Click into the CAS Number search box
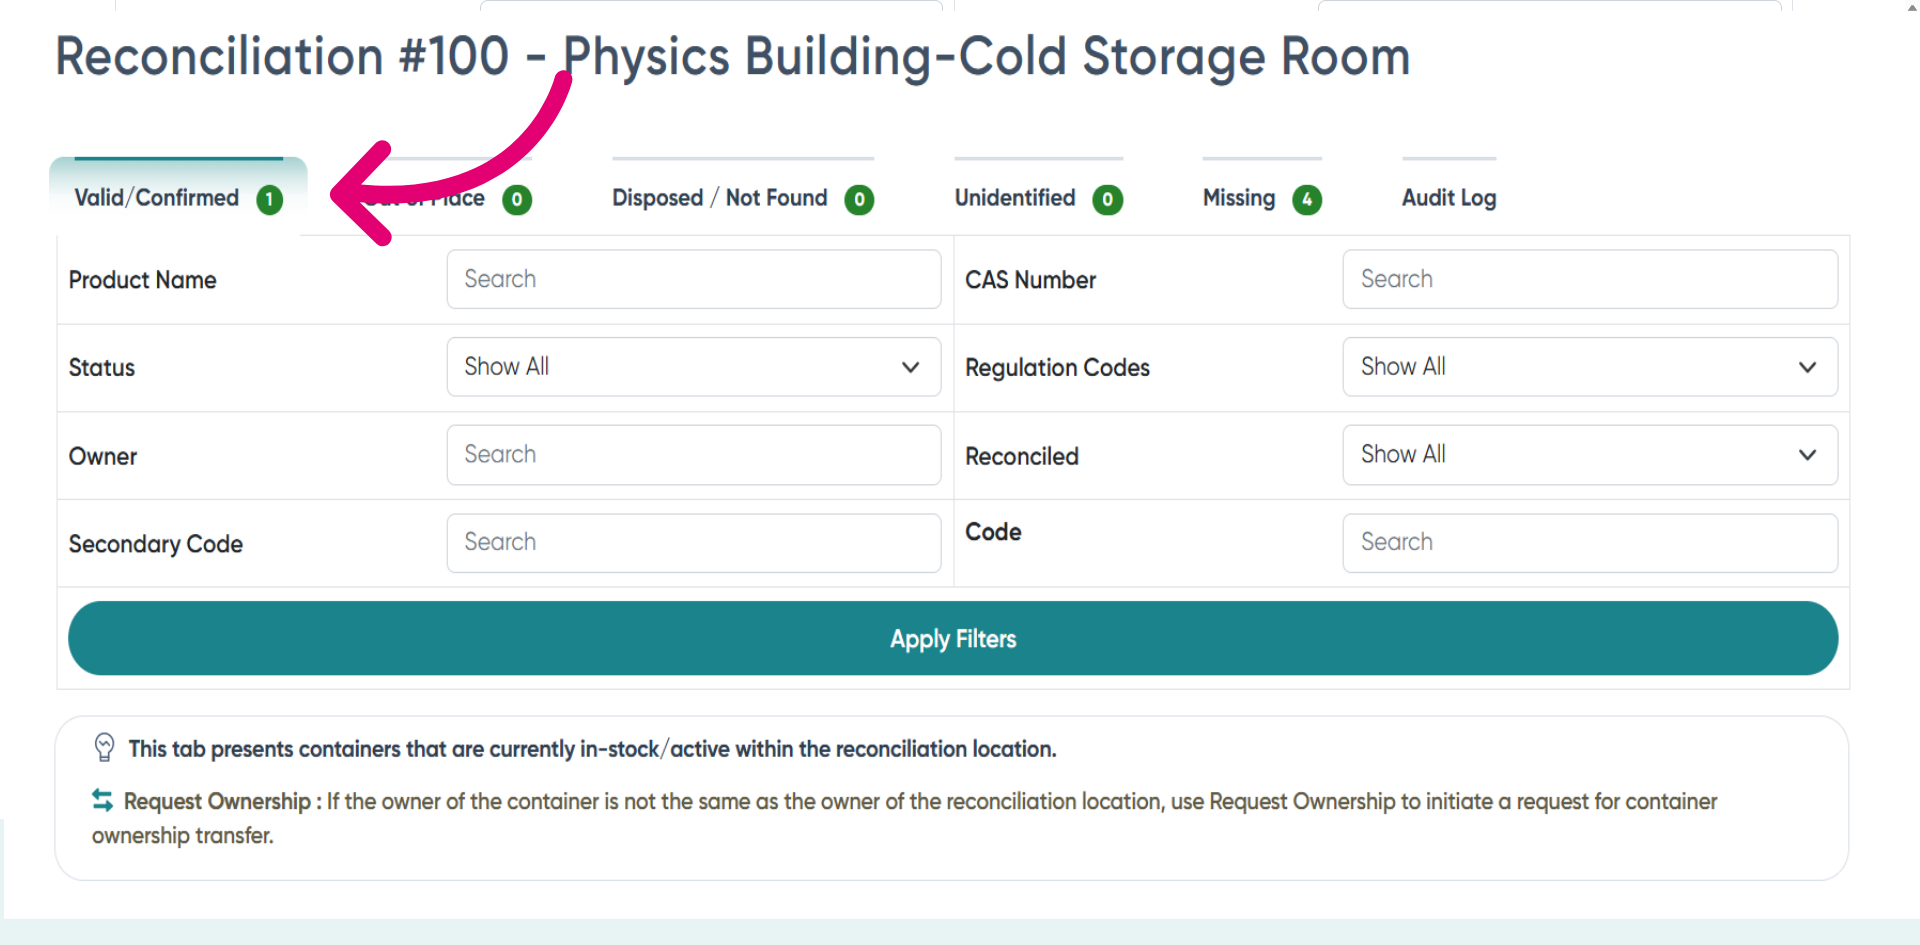The image size is (1920, 945). pos(1590,279)
